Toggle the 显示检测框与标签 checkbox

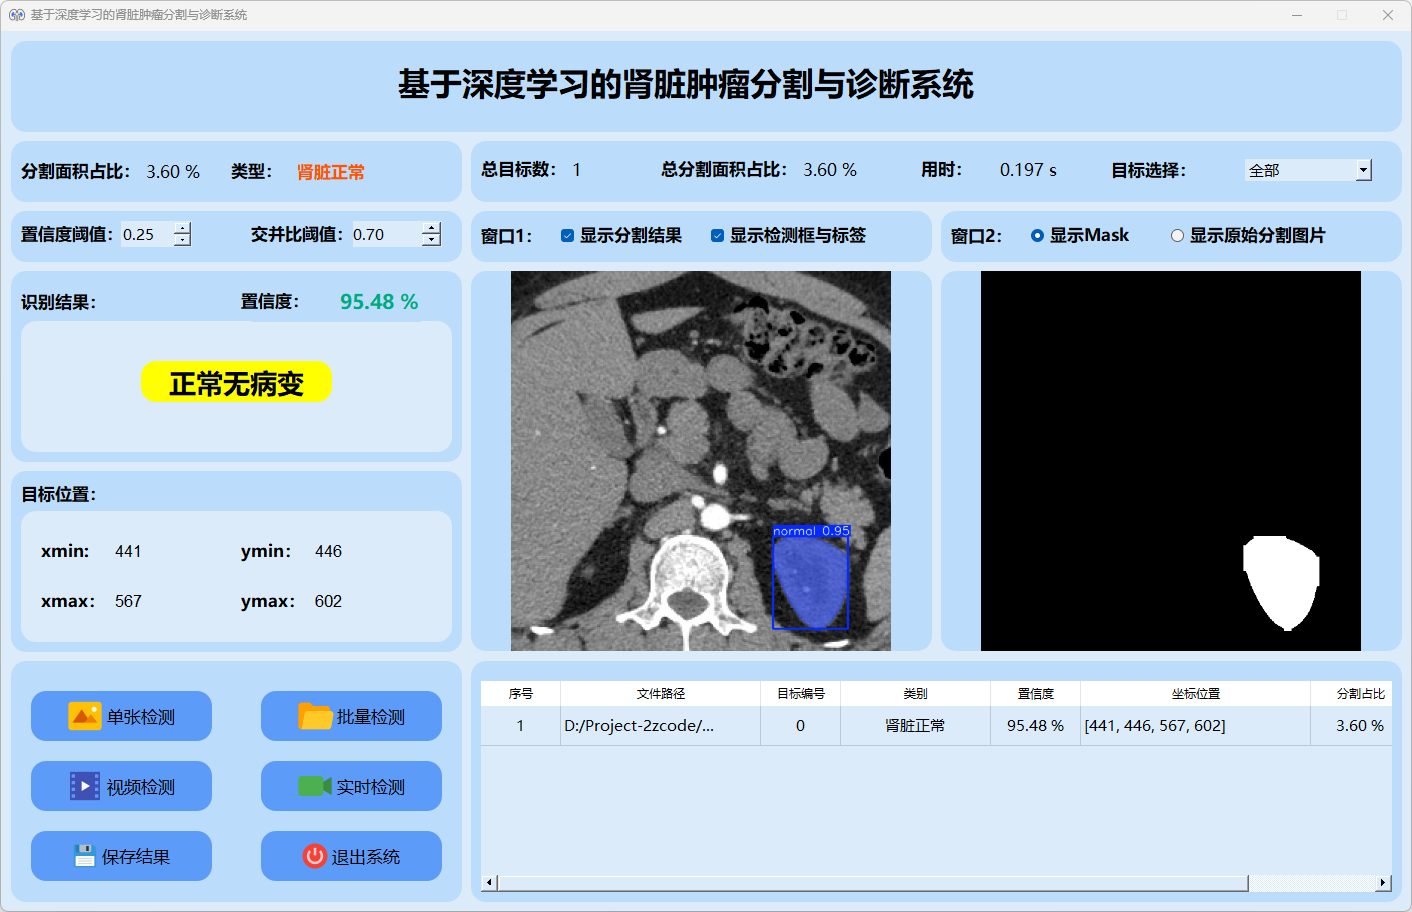pyautogui.click(x=717, y=236)
